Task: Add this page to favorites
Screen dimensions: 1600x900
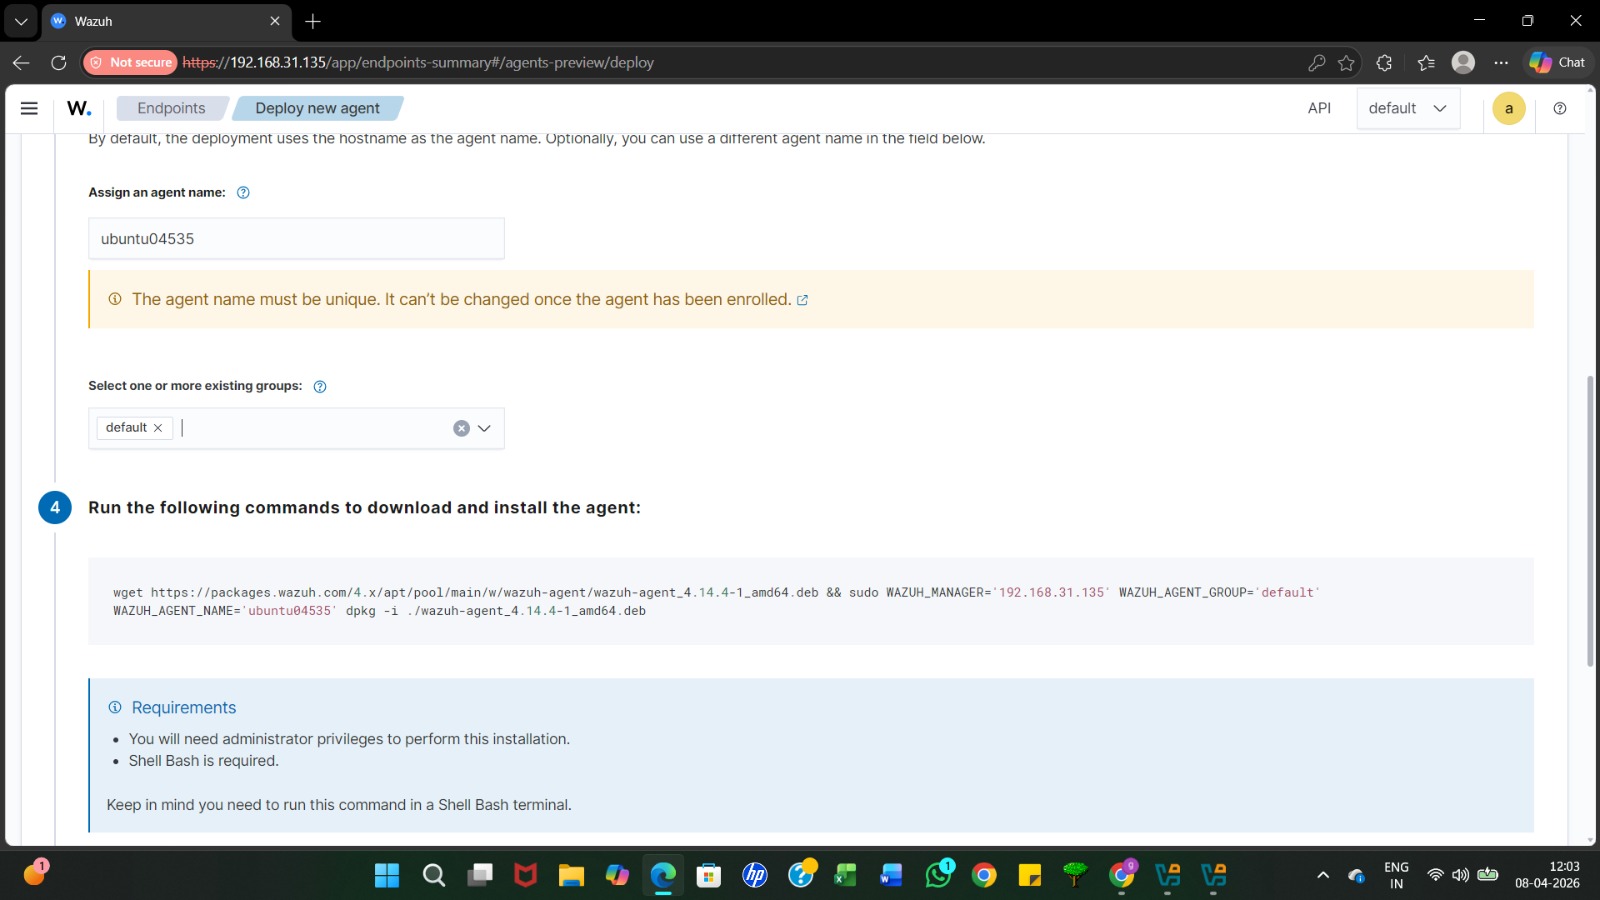Action: [1346, 62]
